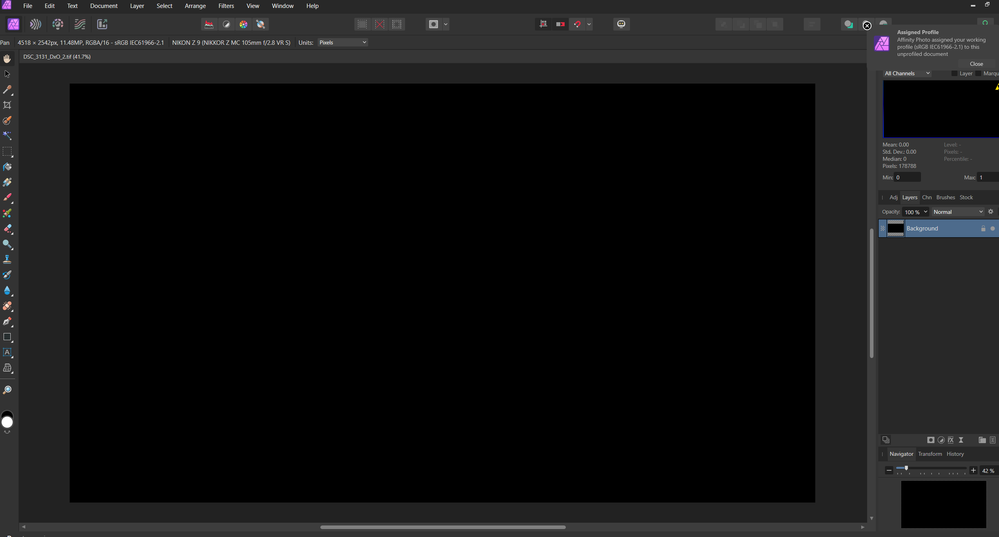Open the blend options gear icon
Screen dimensions: 999x537
click(990, 211)
